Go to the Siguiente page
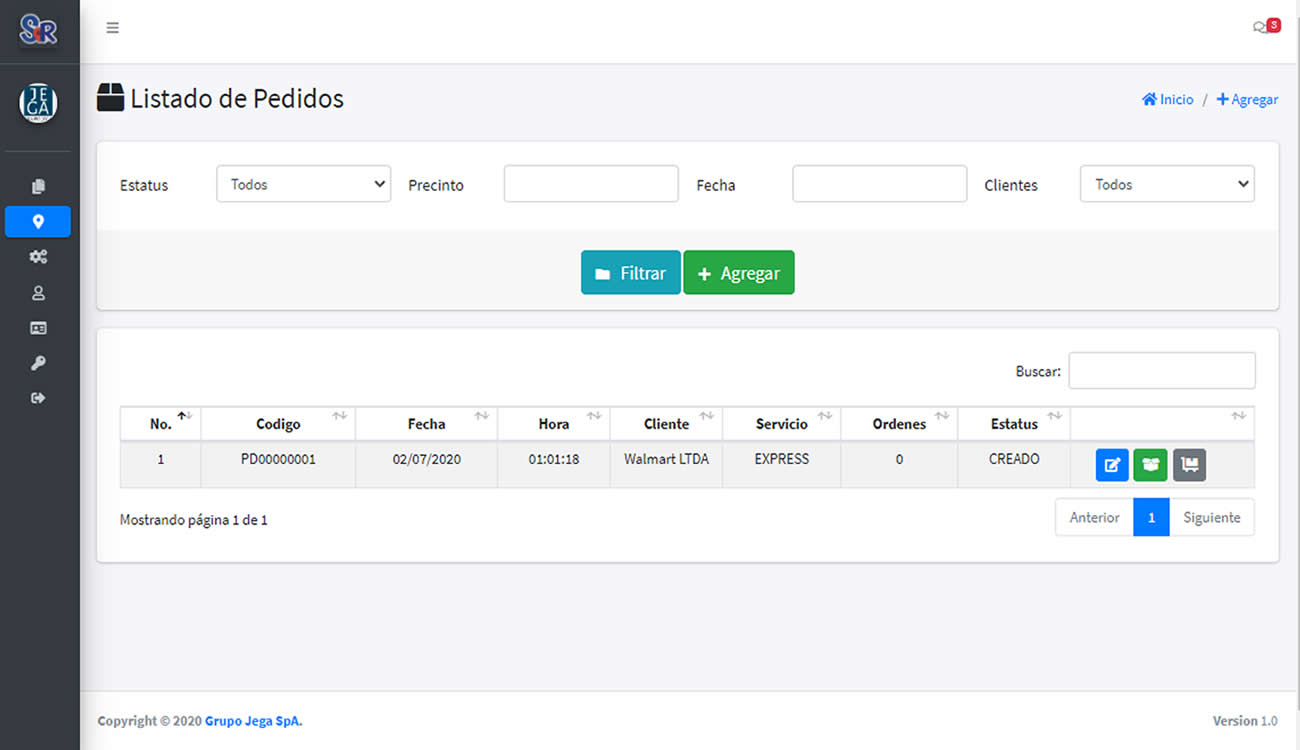The width and height of the screenshot is (1300, 750). click(1211, 518)
